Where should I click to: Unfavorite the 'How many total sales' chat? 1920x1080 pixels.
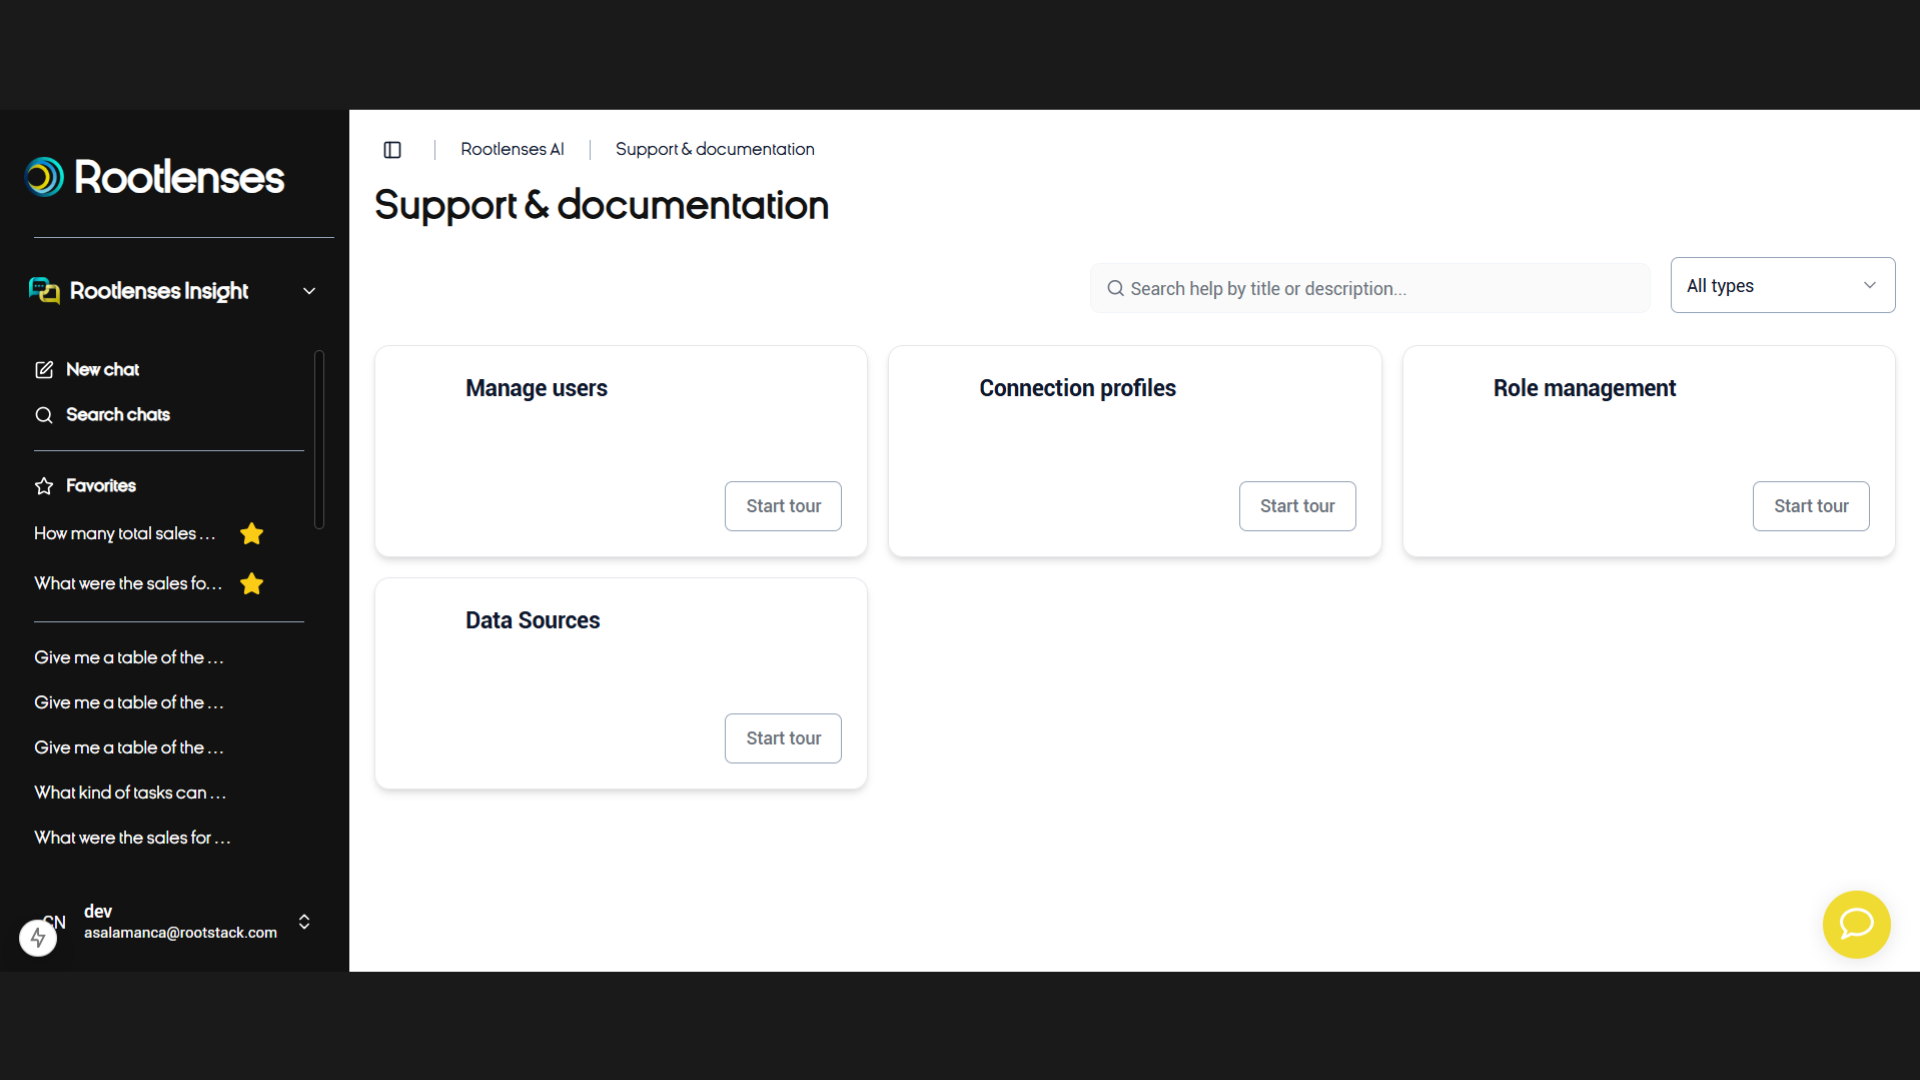pyautogui.click(x=252, y=534)
